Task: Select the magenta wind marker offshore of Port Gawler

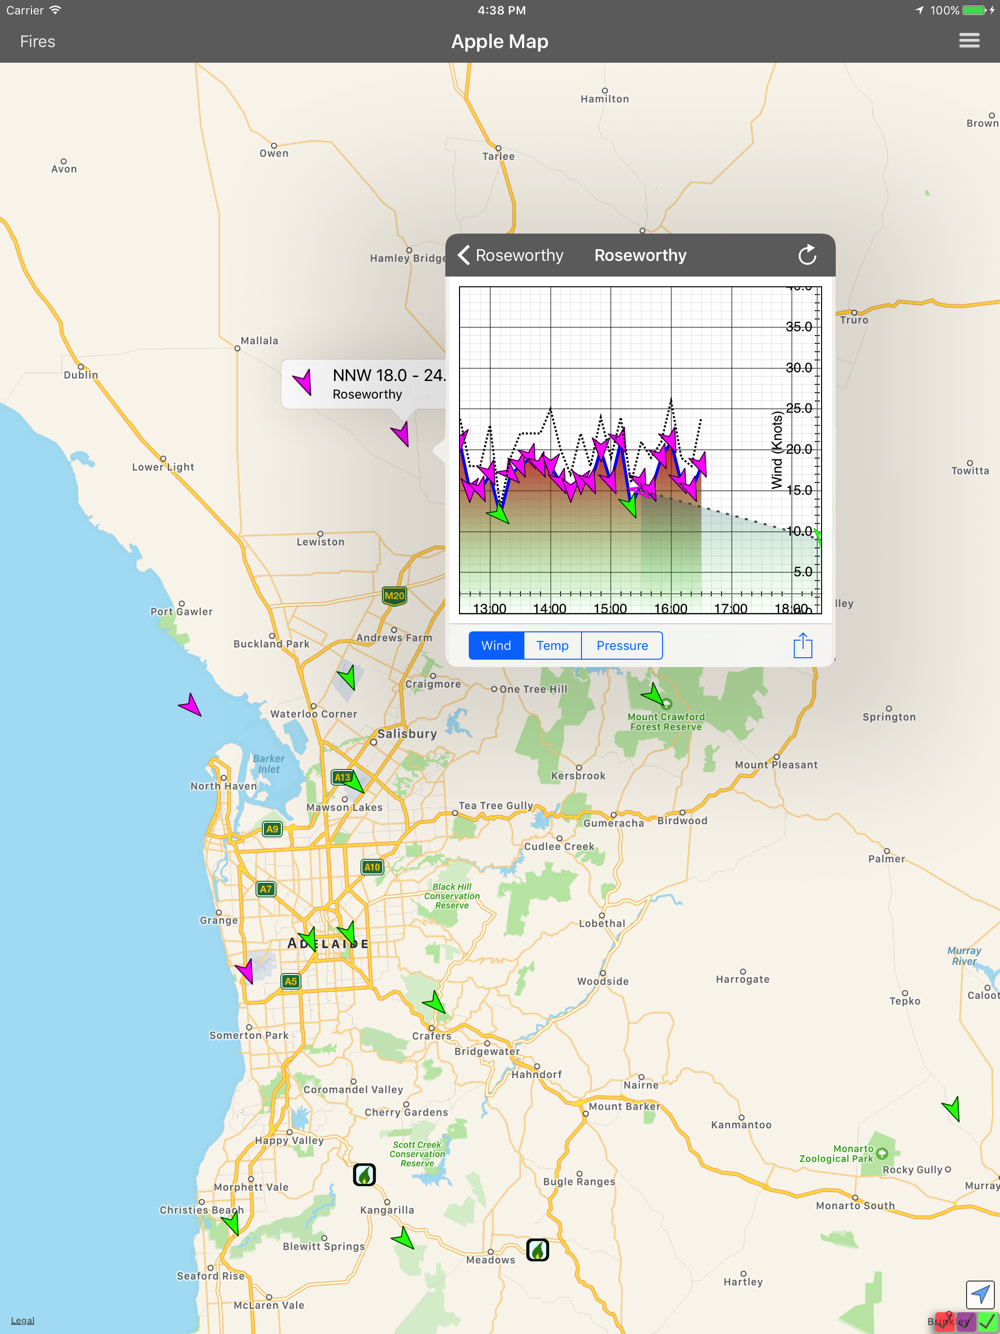Action: coord(190,706)
